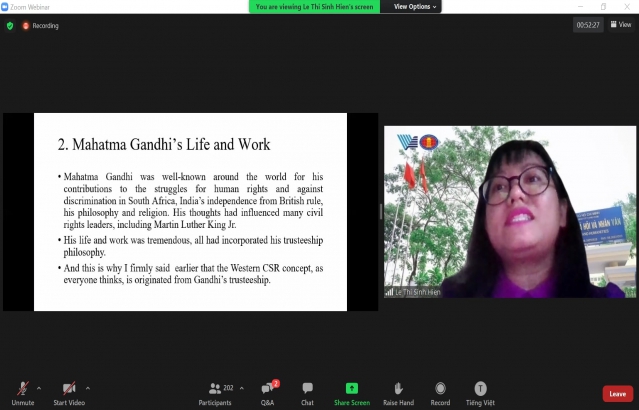639x410 pixels.
Task: Click the speaker's video thumbnail
Action: 510,212
